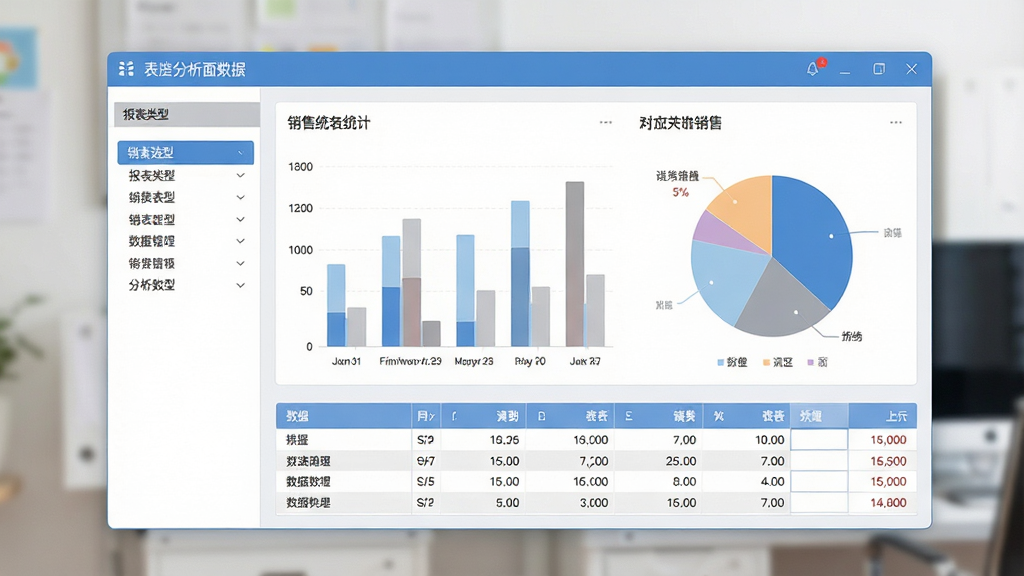Expand the chevron on the 分析数型 sidebar row
Screen dimensions: 1024x576
pyautogui.click(x=240, y=285)
